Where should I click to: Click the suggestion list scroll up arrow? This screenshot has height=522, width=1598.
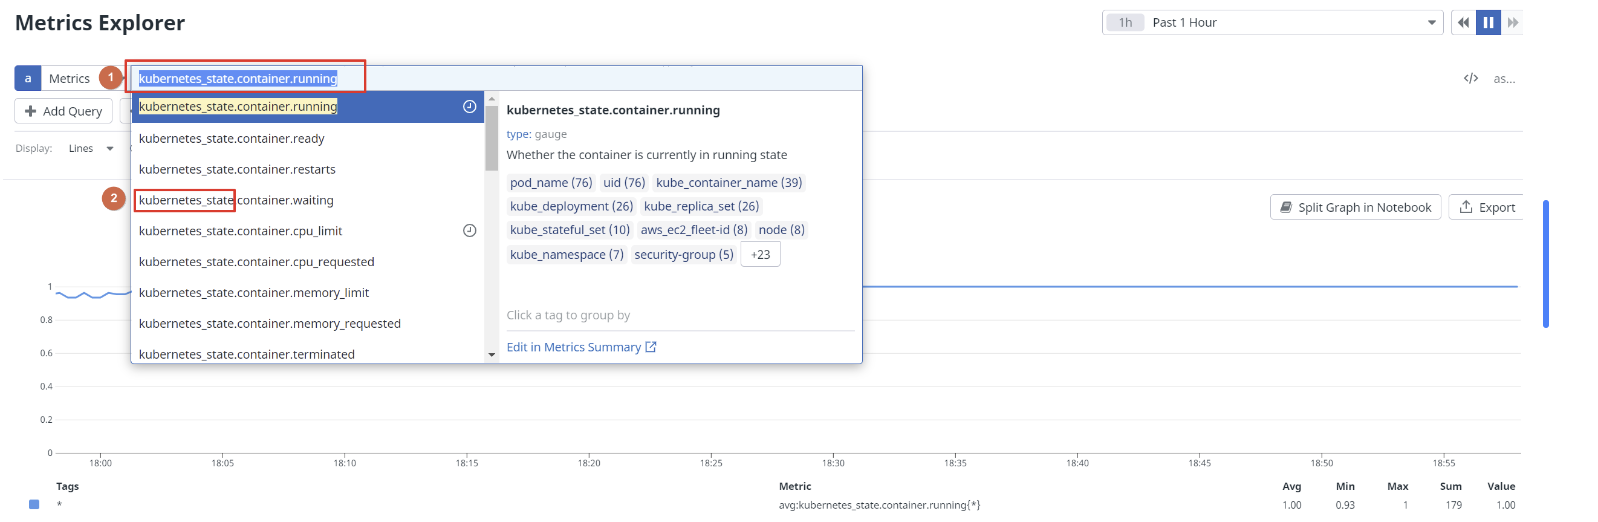(x=491, y=99)
